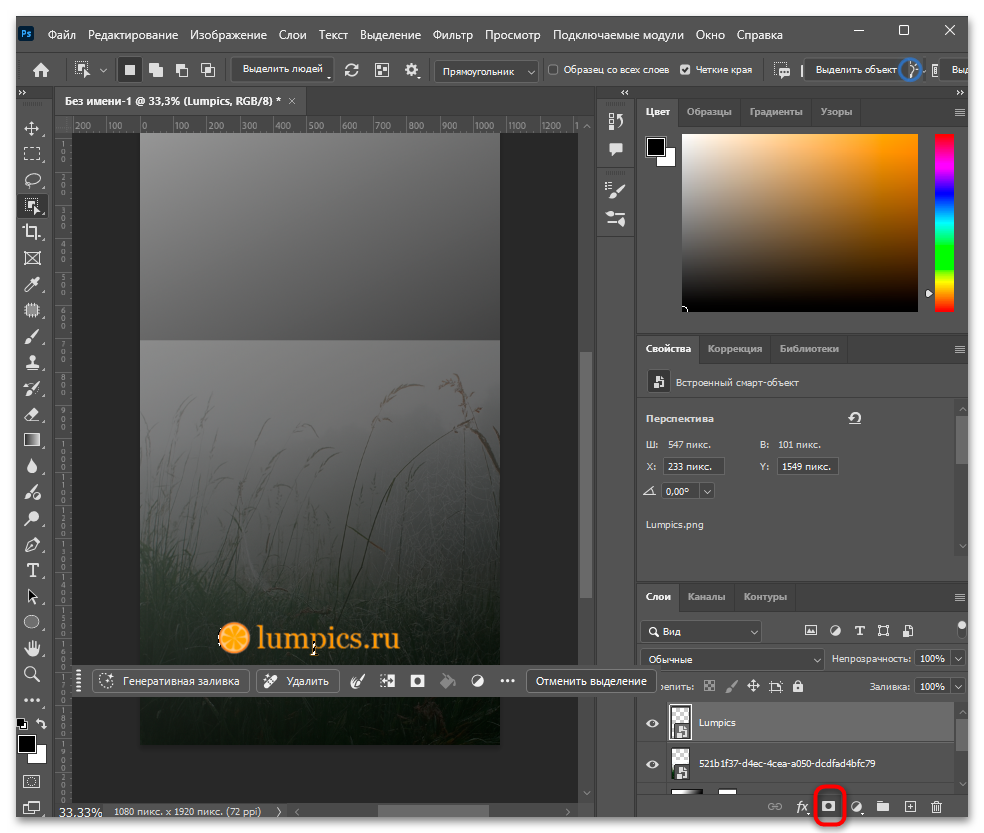Activate the Zoom tool

32,674
